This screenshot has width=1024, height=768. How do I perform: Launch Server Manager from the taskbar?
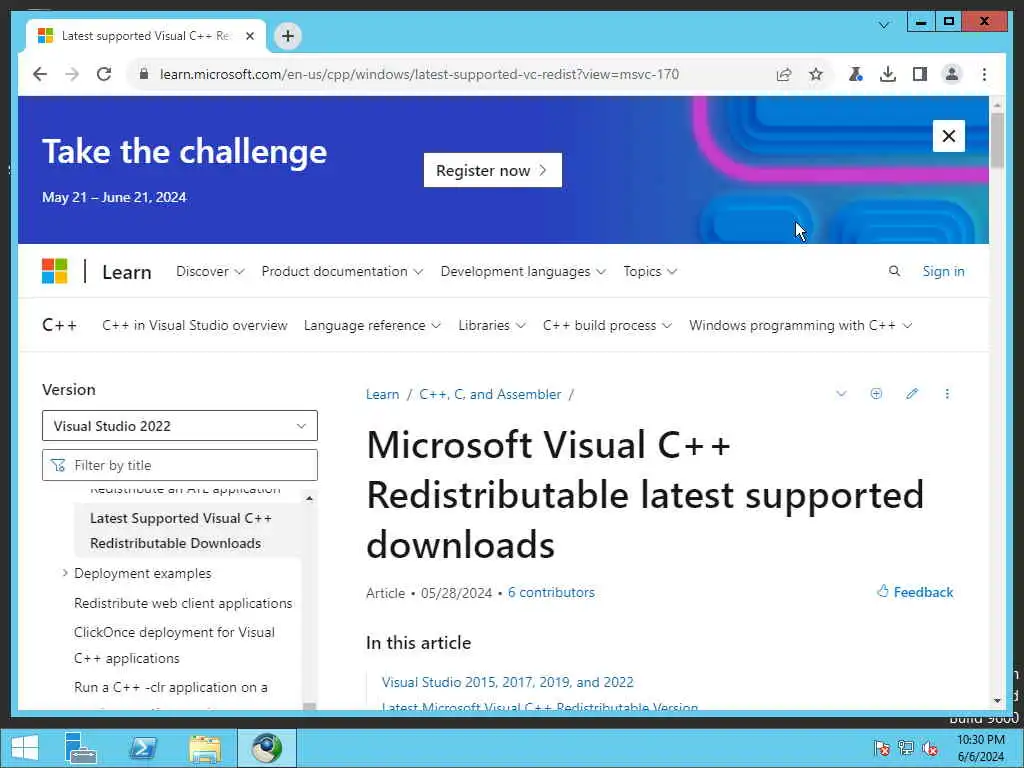tap(81, 748)
